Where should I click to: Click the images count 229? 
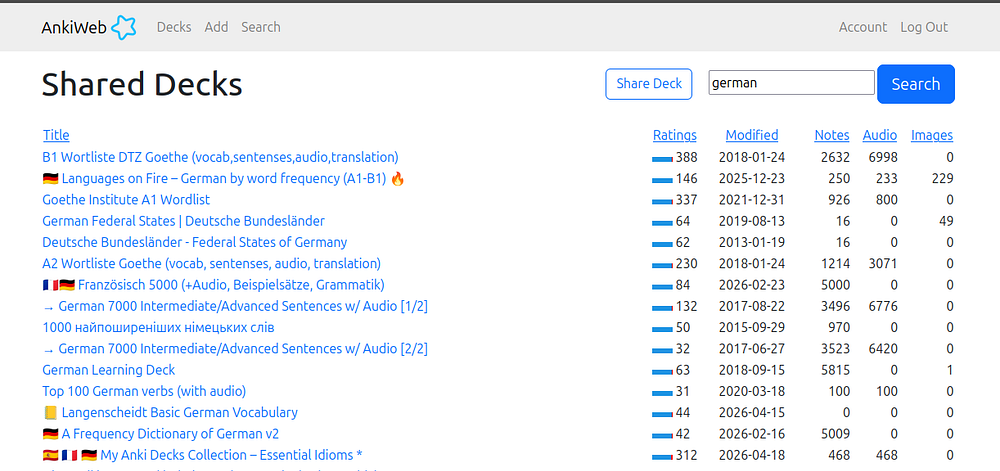coord(943,178)
